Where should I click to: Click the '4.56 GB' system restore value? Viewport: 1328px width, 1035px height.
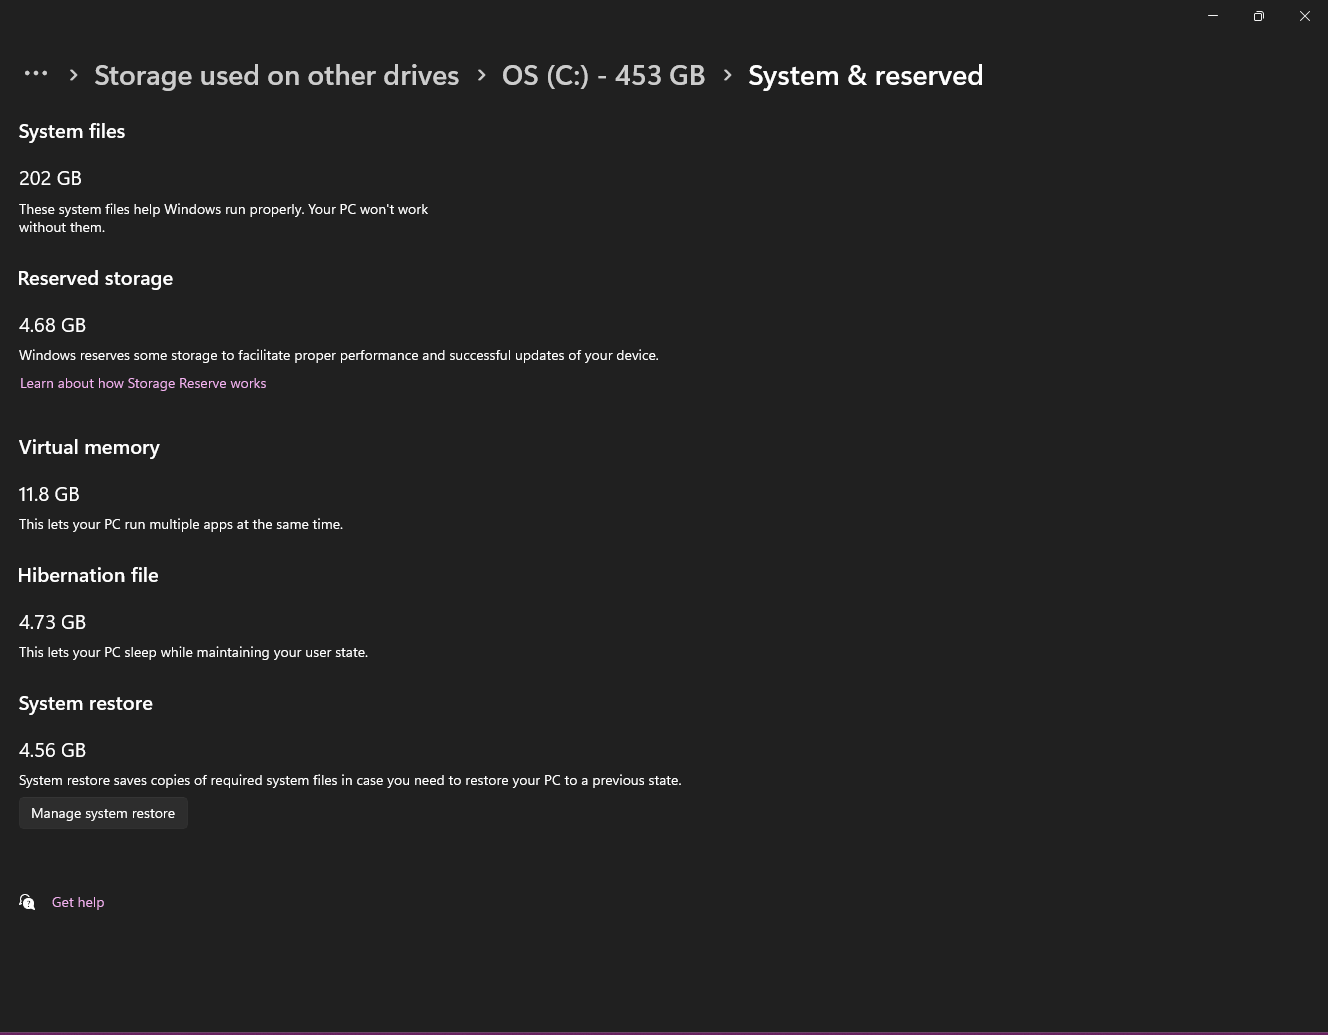[x=52, y=749]
